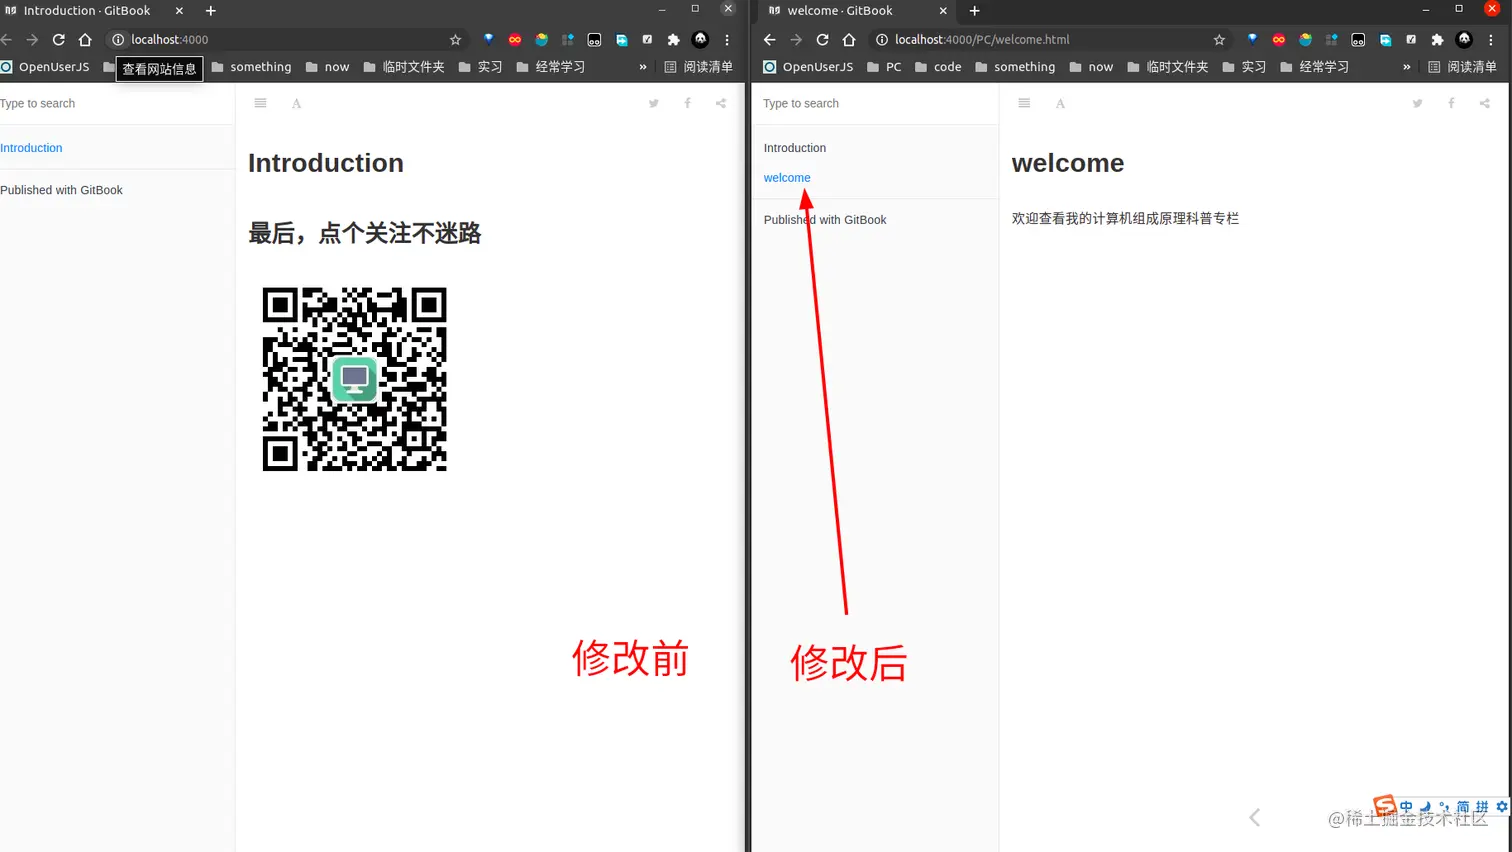Open 阅读清单 reading list in left browser

pos(699,67)
